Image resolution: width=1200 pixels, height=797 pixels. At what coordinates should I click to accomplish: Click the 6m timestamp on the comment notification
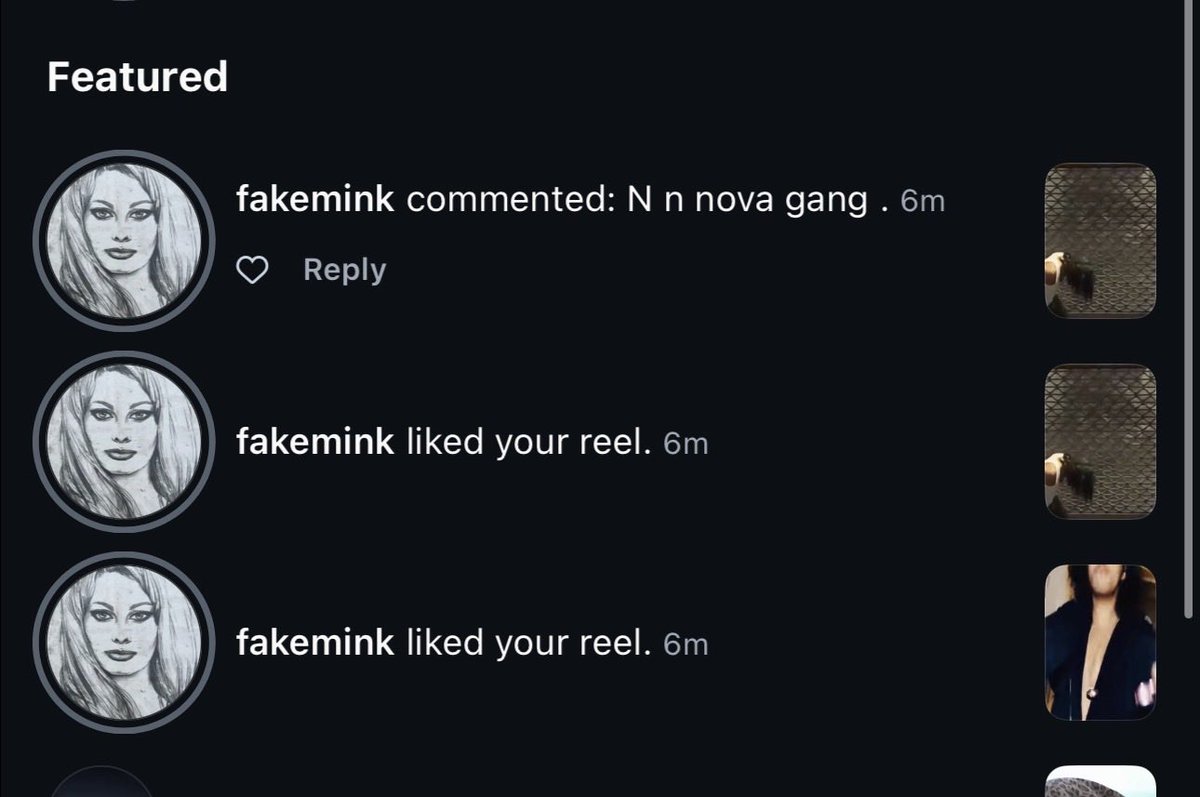pos(922,202)
